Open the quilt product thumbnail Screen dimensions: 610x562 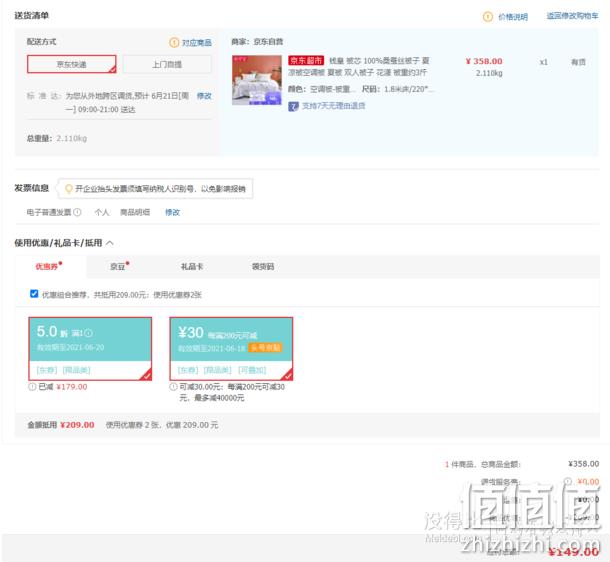(257, 80)
